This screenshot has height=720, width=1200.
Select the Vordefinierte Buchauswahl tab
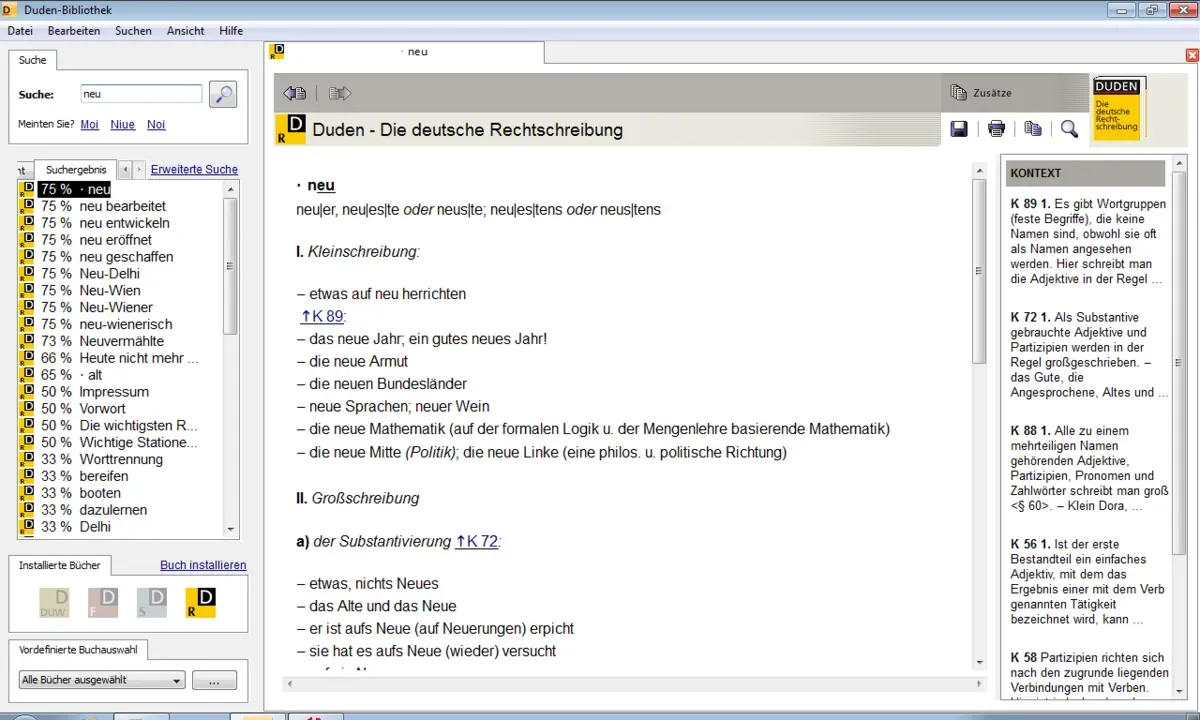tap(78, 650)
